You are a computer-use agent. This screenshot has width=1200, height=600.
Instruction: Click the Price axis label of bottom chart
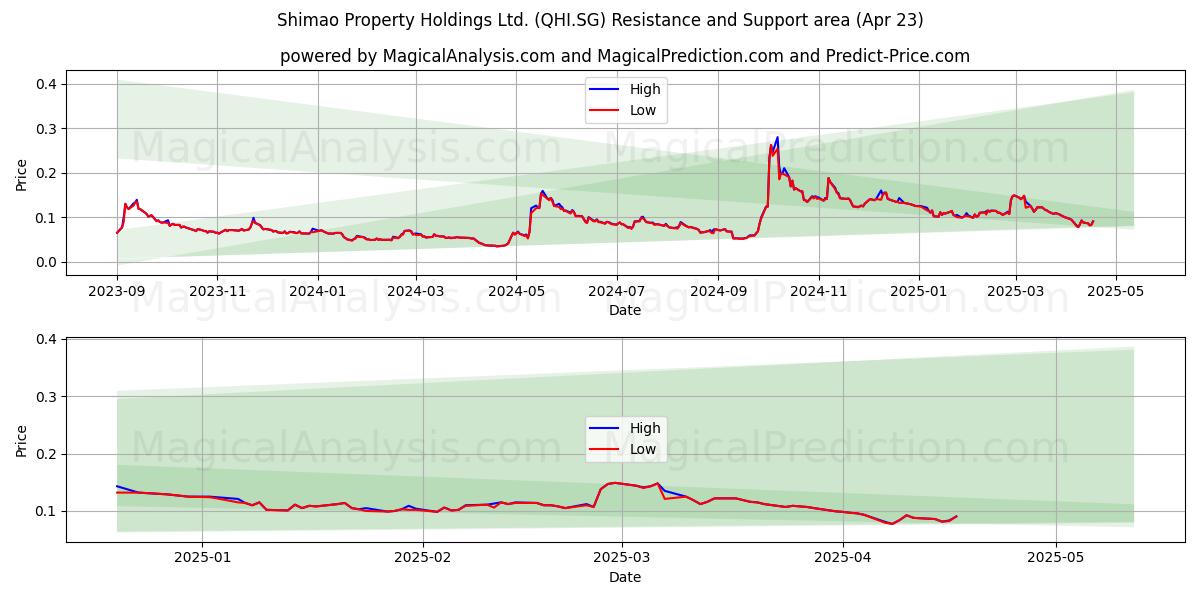(x=22, y=440)
